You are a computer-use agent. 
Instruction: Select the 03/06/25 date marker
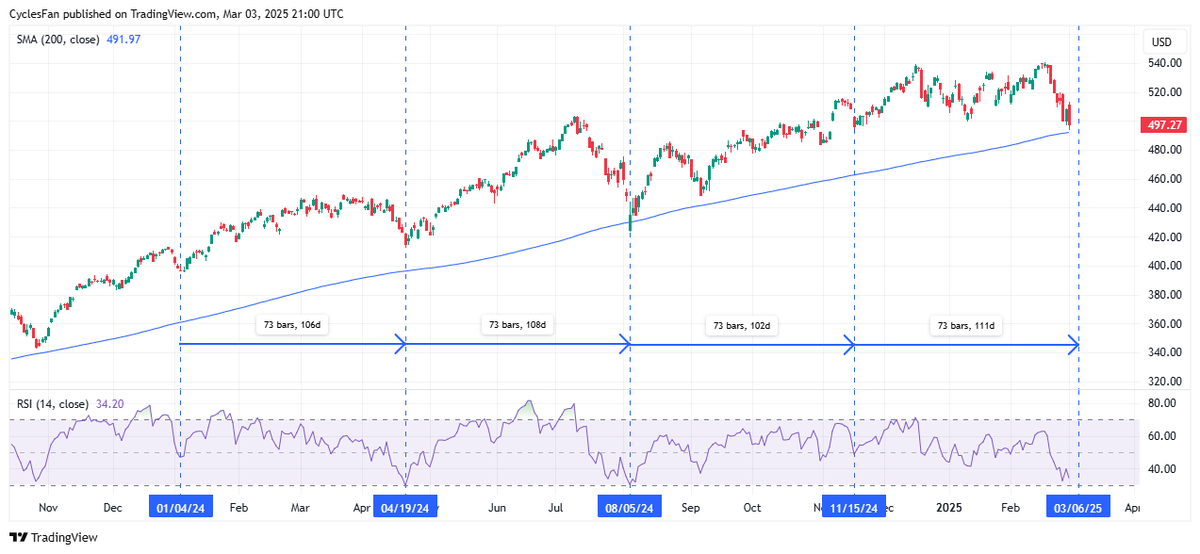click(x=1079, y=508)
